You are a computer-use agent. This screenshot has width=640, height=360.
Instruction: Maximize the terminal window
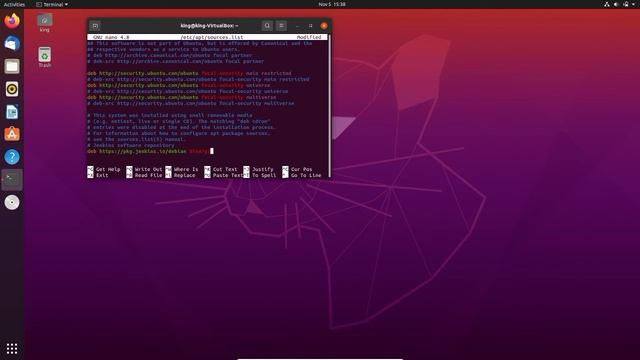pyautogui.click(x=311, y=26)
